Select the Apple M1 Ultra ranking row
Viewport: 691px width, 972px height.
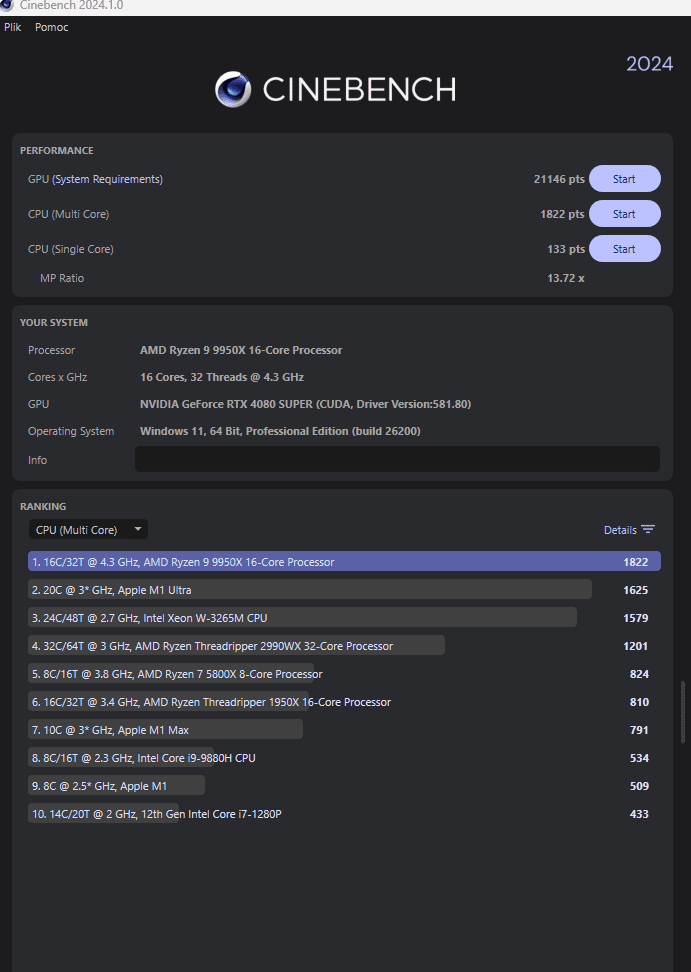coord(344,590)
